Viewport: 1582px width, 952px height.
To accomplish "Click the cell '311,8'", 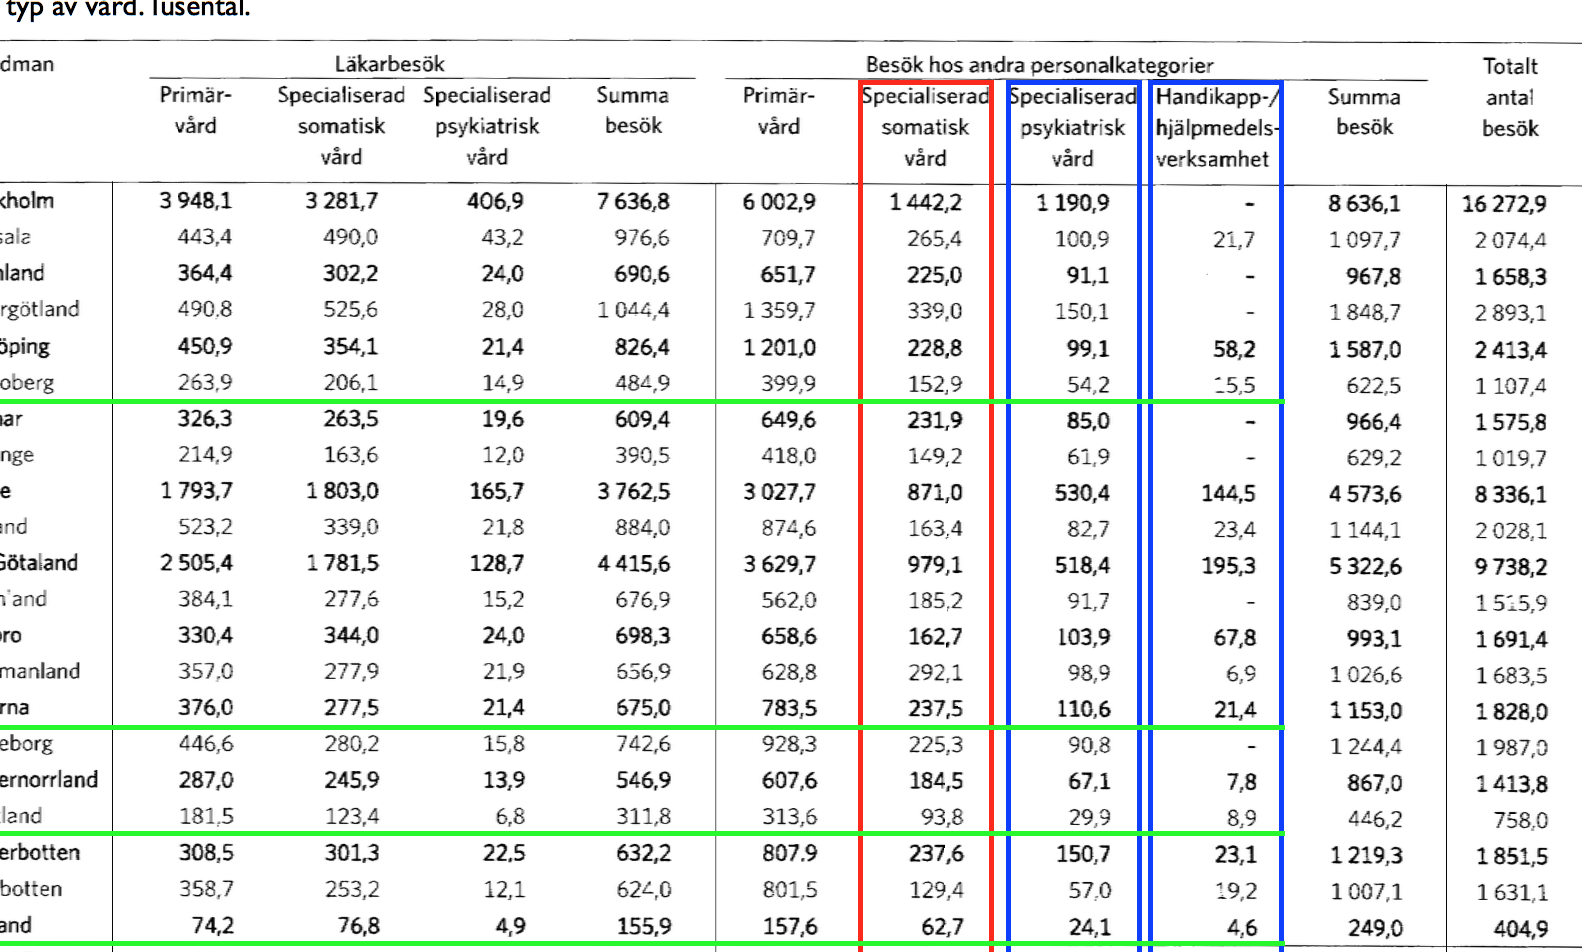I will coord(642,817).
